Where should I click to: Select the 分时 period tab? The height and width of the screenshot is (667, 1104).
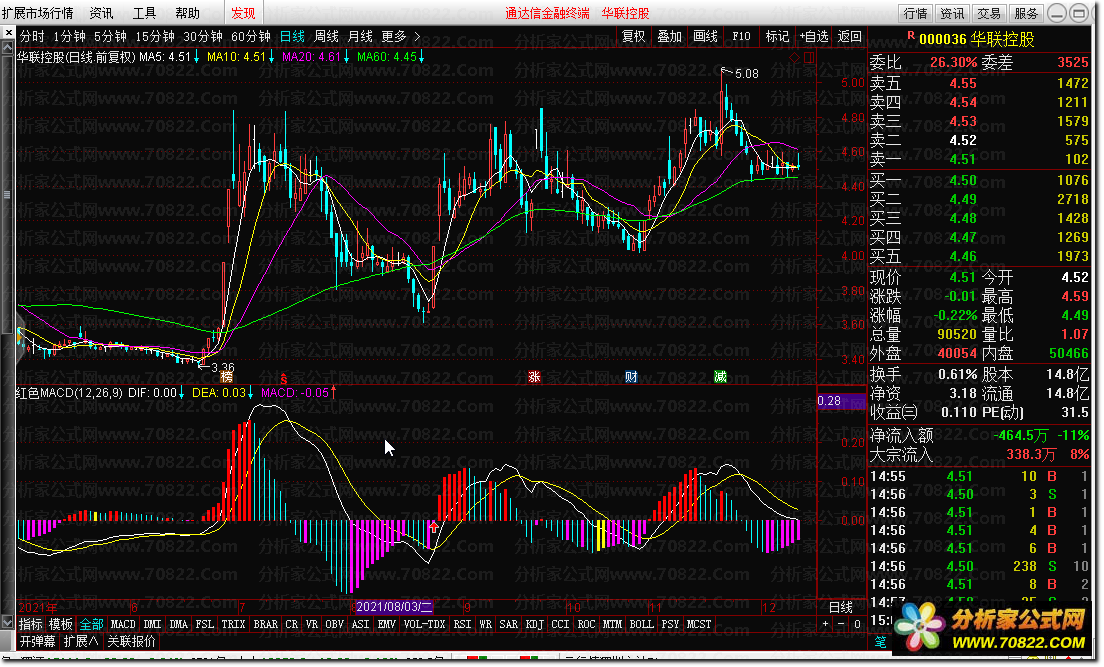point(32,37)
